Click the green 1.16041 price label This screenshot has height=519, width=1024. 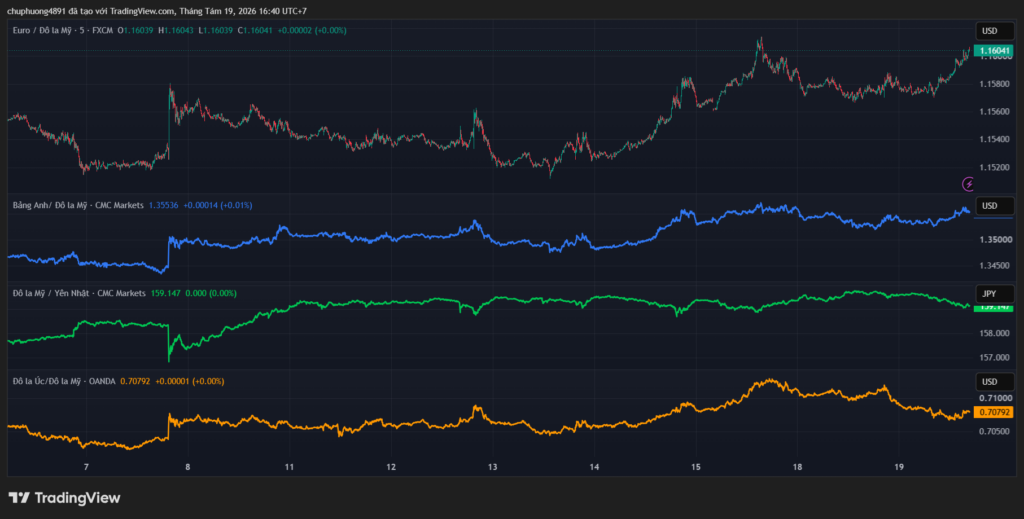993,50
